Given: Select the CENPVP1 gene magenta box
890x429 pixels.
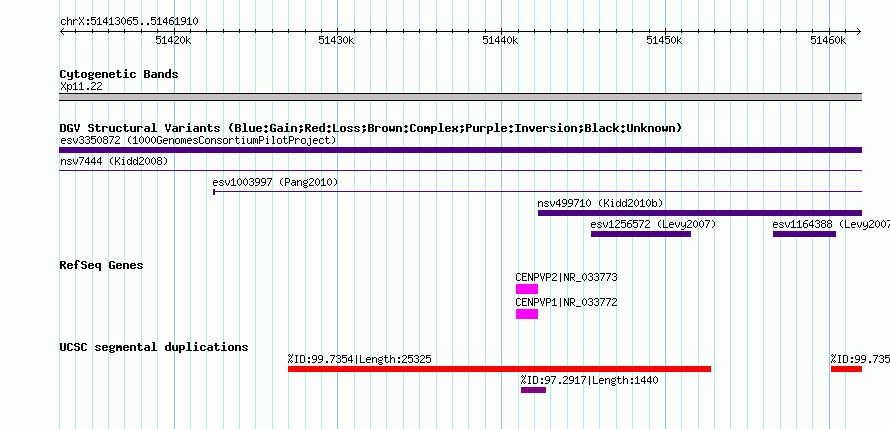Looking at the screenshot, I should point(527,314).
